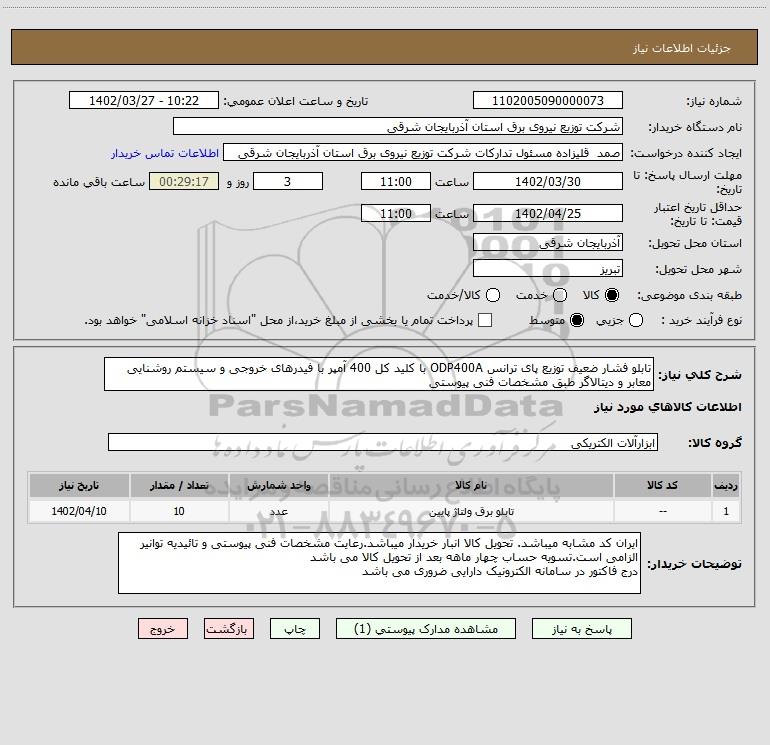The width and height of the screenshot is (770, 745).
Task: Click the need date cell 1402/04/10
Action: pos(79,511)
